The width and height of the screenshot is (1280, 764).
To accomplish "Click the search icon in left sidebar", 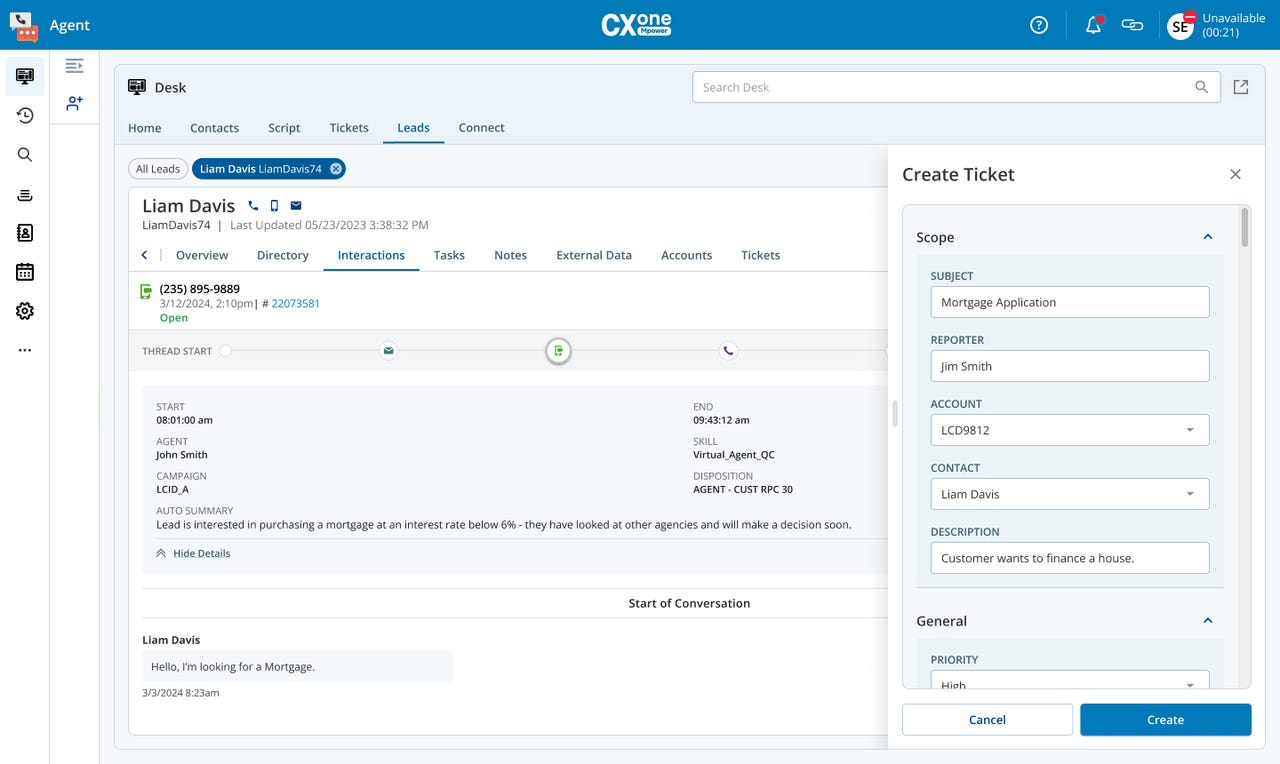I will point(25,155).
